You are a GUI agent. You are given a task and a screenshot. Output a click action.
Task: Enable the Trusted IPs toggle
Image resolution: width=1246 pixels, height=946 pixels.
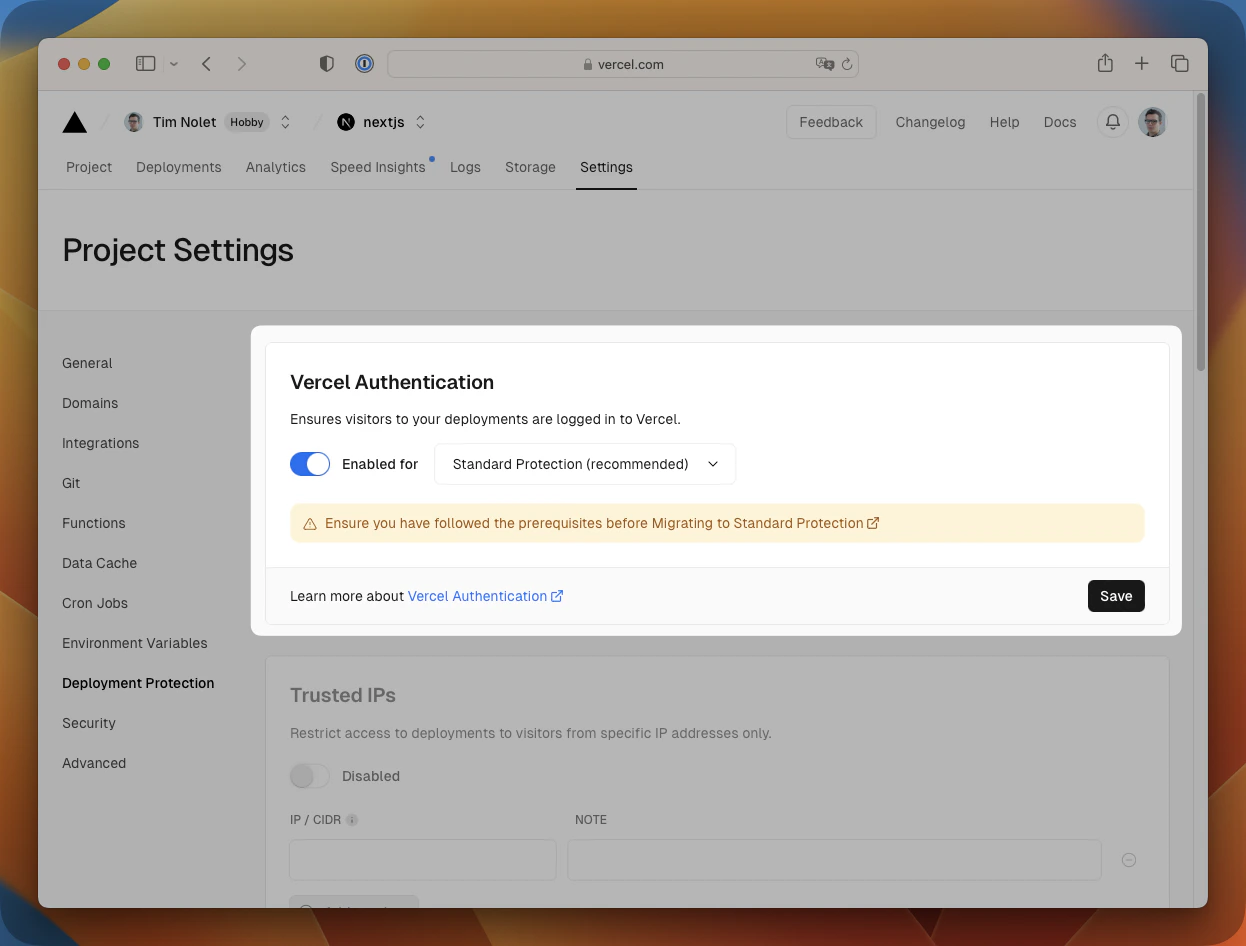click(310, 775)
